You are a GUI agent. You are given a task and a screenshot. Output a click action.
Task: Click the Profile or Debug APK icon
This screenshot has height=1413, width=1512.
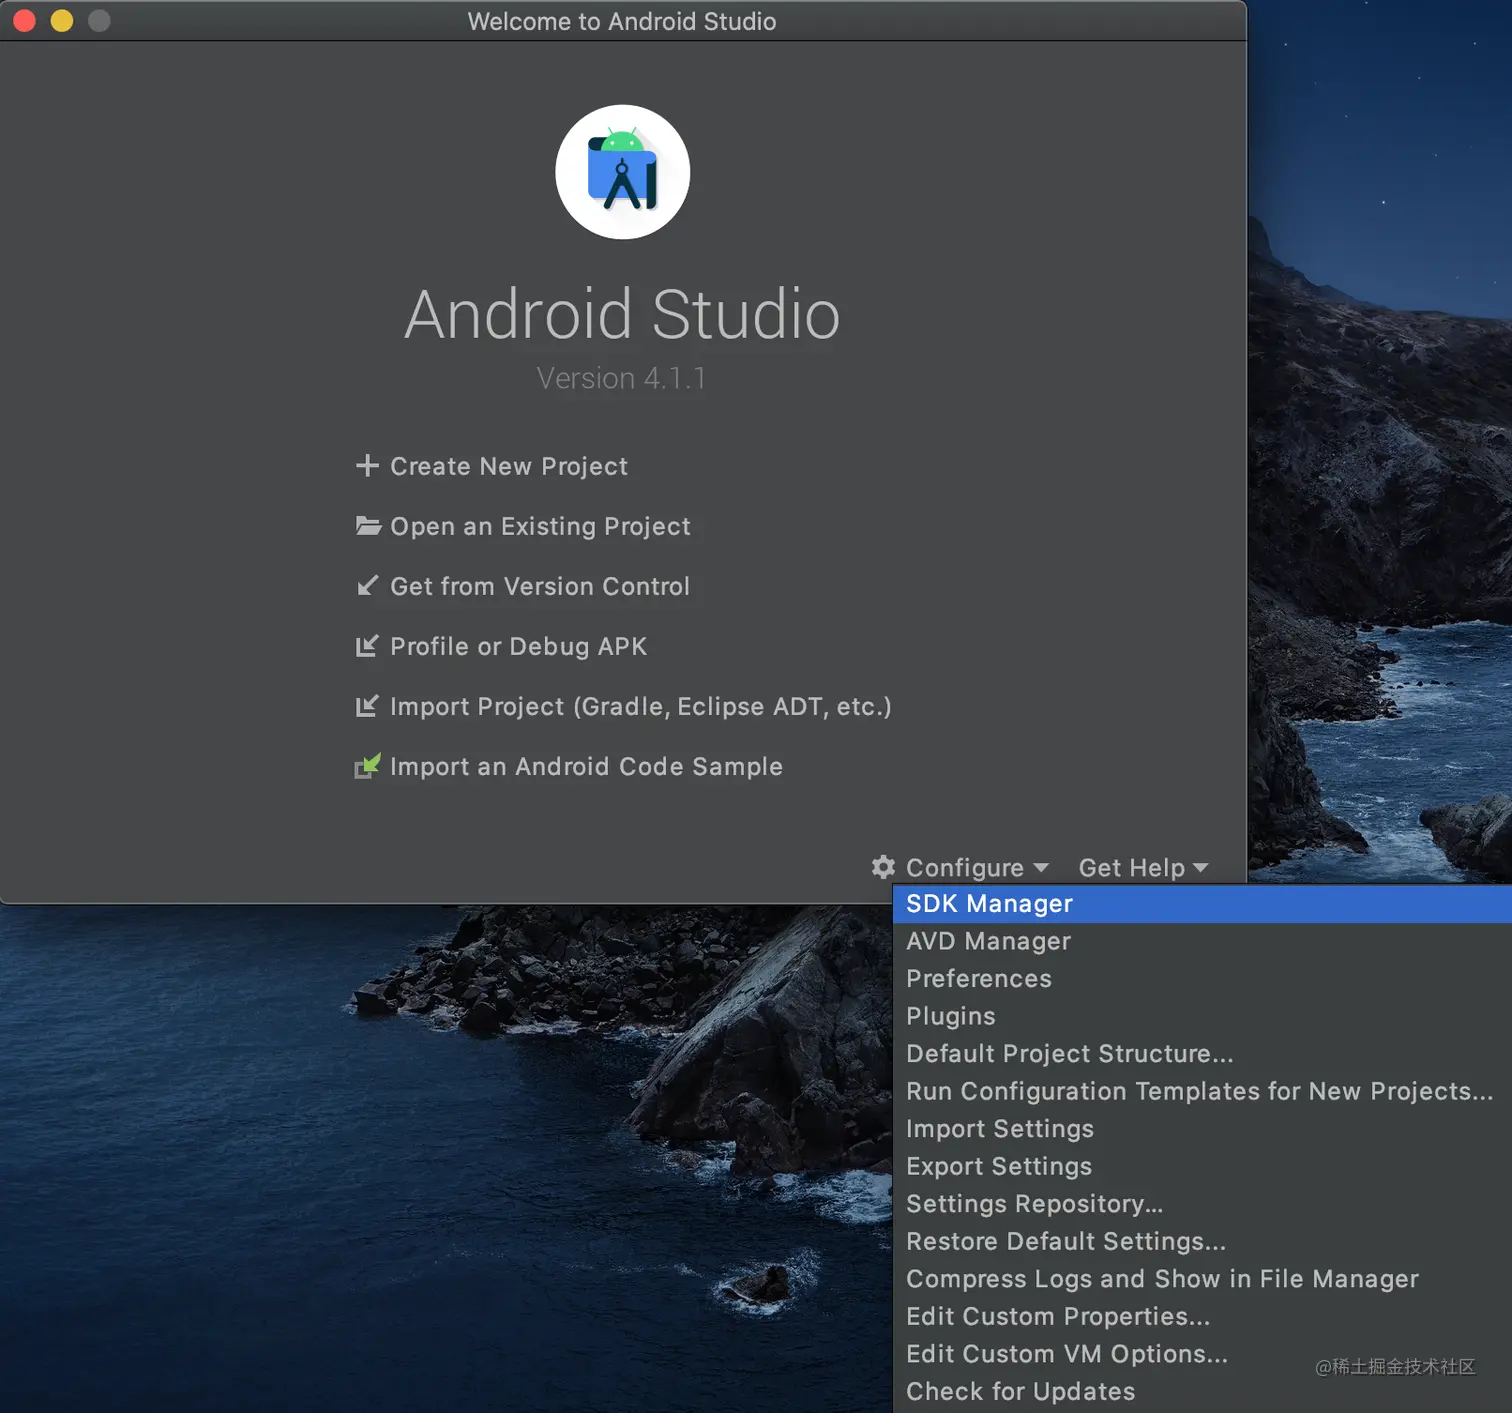(x=367, y=646)
